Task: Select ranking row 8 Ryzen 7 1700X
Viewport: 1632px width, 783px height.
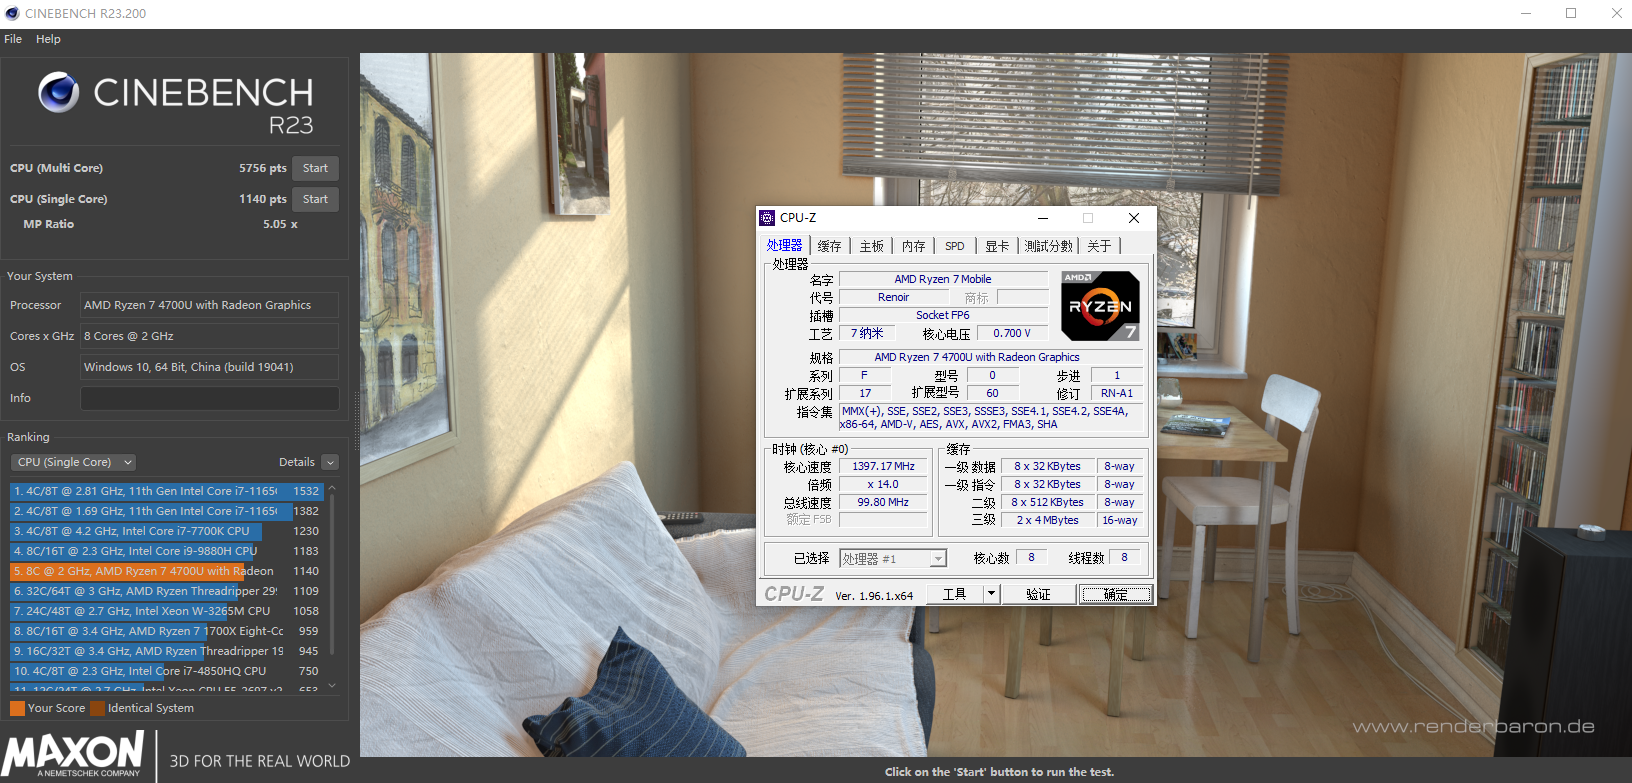Action: (165, 631)
